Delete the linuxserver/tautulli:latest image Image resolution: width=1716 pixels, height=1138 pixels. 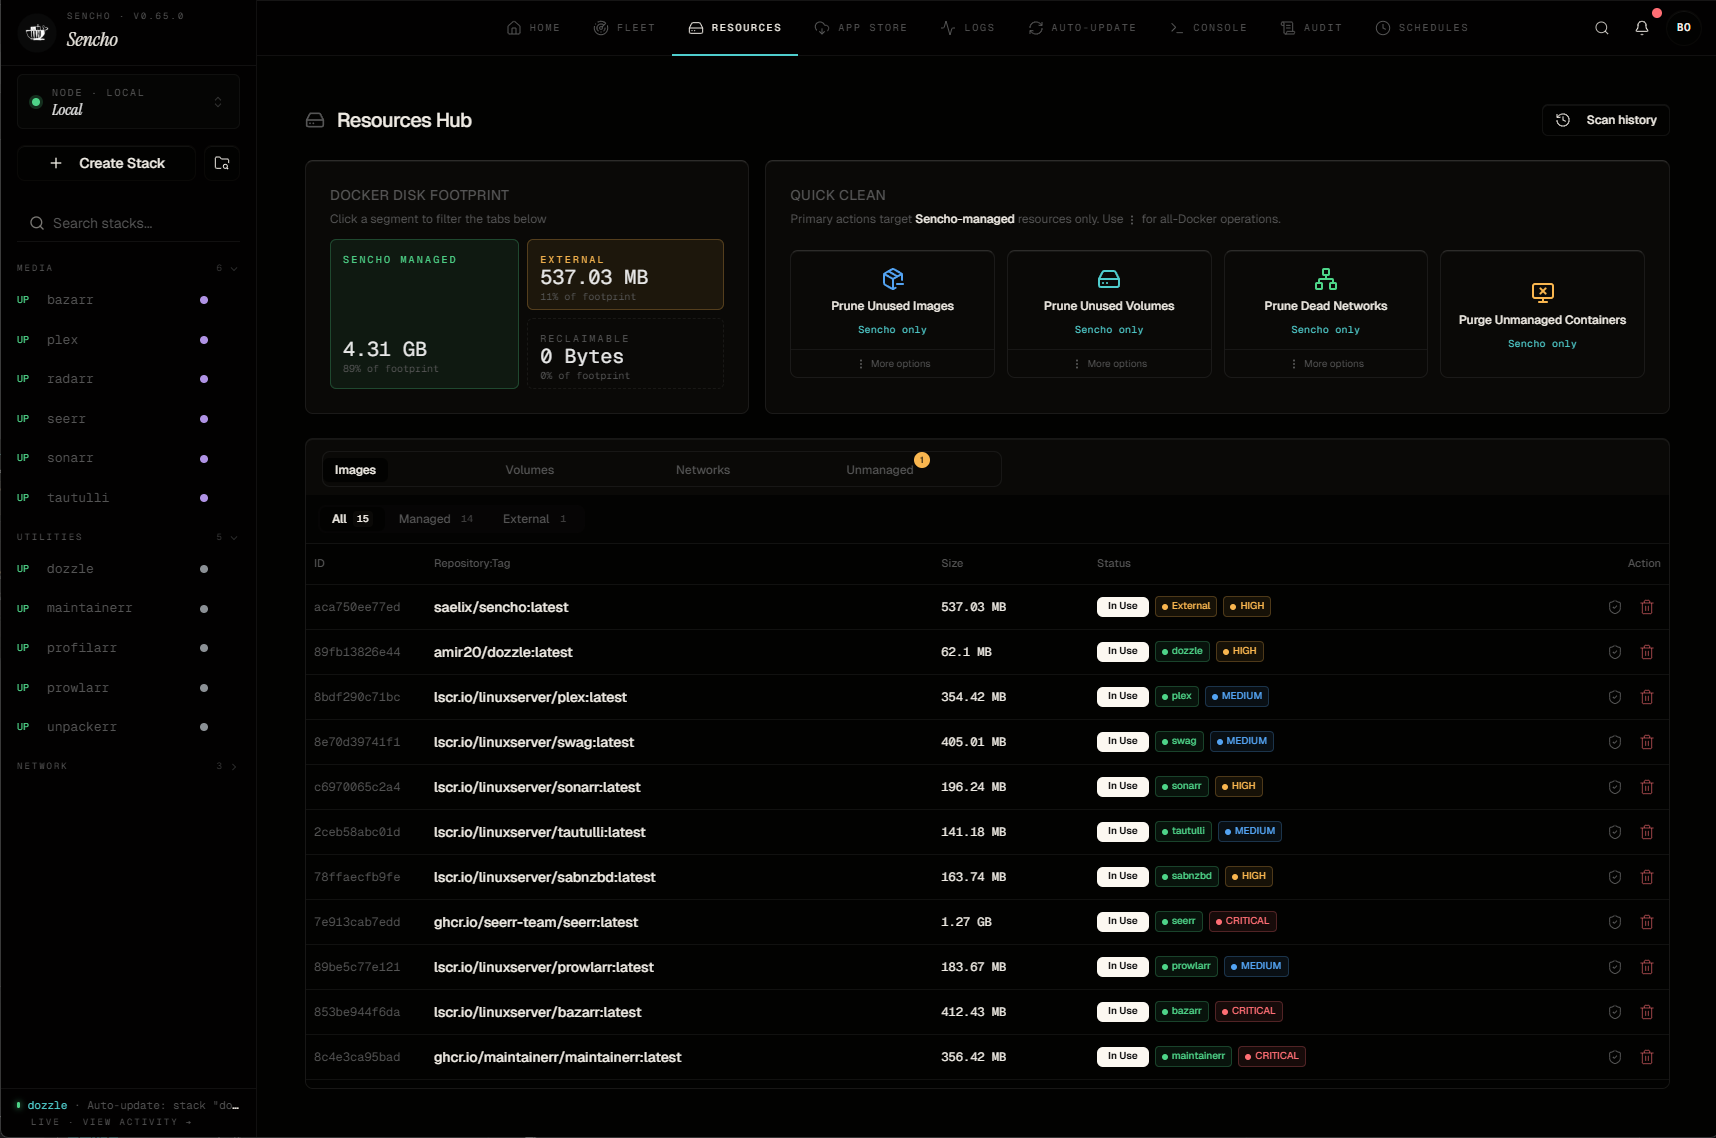tap(1647, 832)
